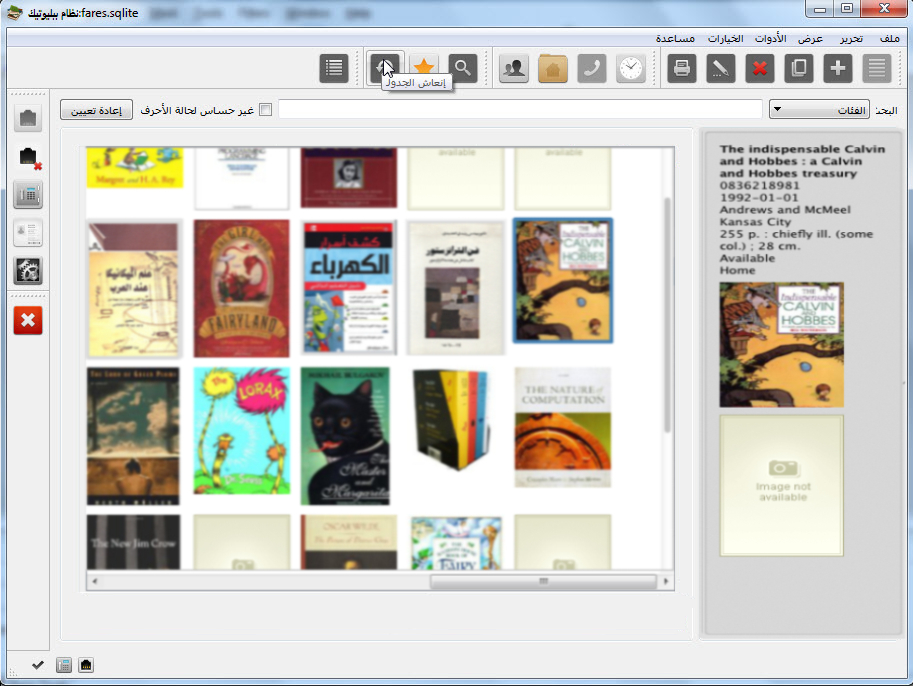Click the ID card sidebar icon
Viewport: 913px width, 686px height.
pos(28,233)
